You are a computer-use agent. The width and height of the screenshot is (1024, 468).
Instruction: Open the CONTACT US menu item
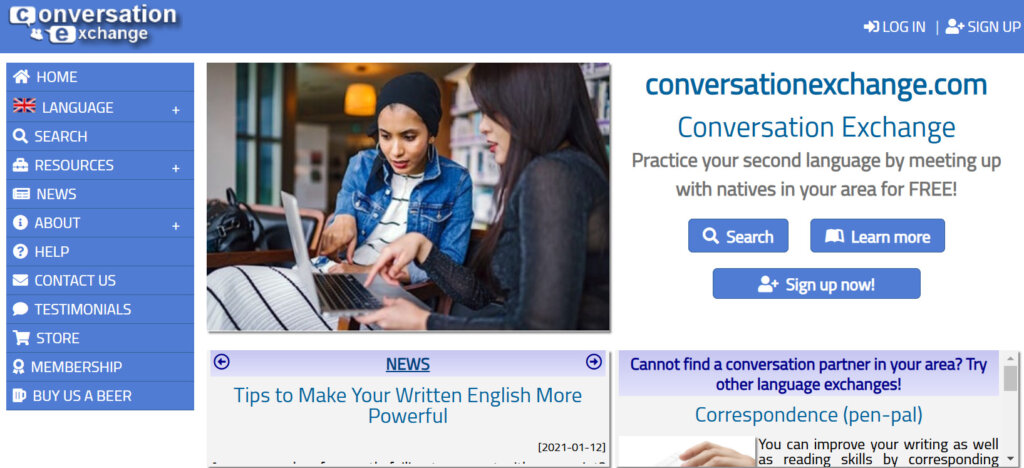(x=100, y=280)
